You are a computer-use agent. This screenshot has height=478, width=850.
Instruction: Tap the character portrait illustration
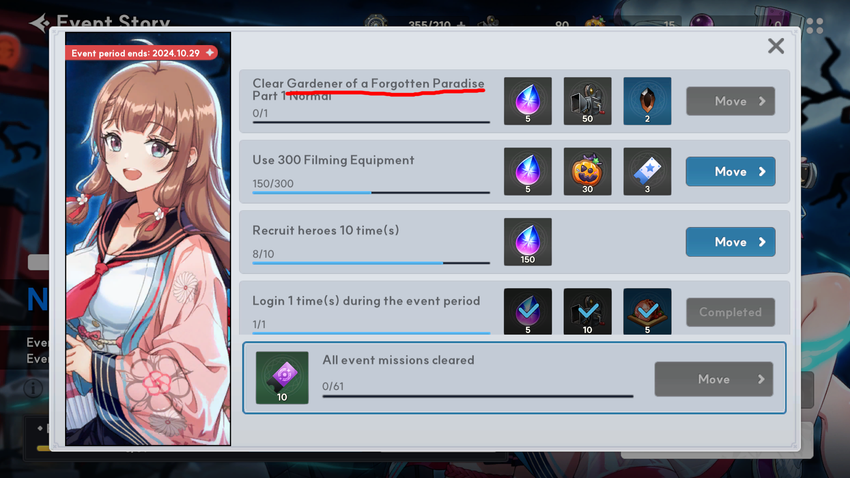pyautogui.click(x=148, y=239)
